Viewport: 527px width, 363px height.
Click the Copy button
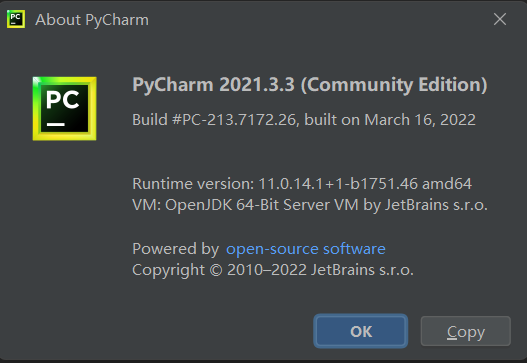coord(466,331)
